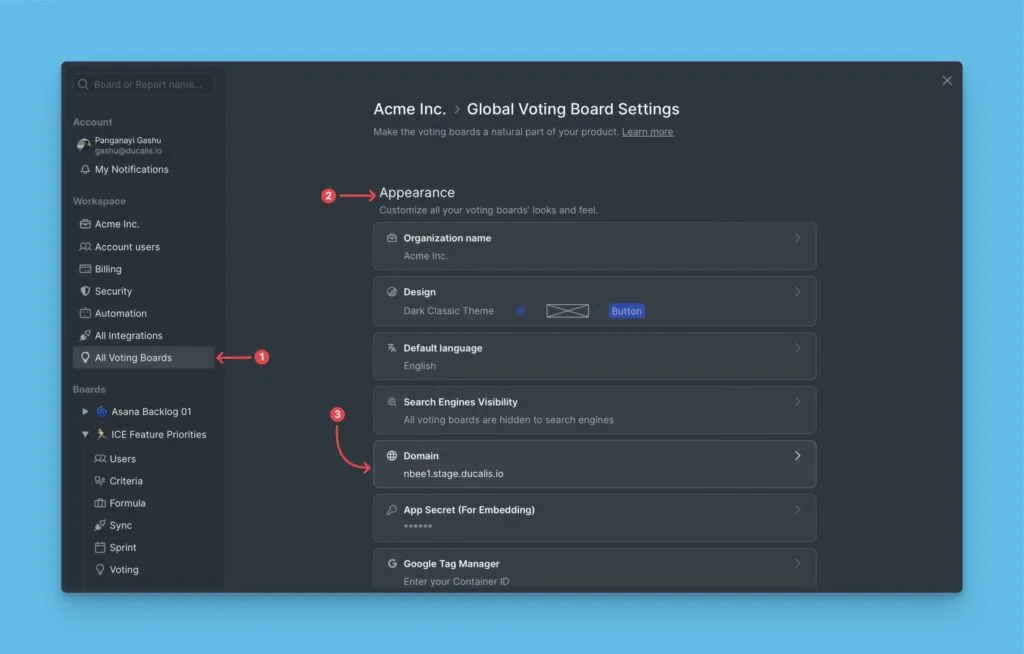
Task: Click the key icon beside App Secret
Action: pos(391,510)
